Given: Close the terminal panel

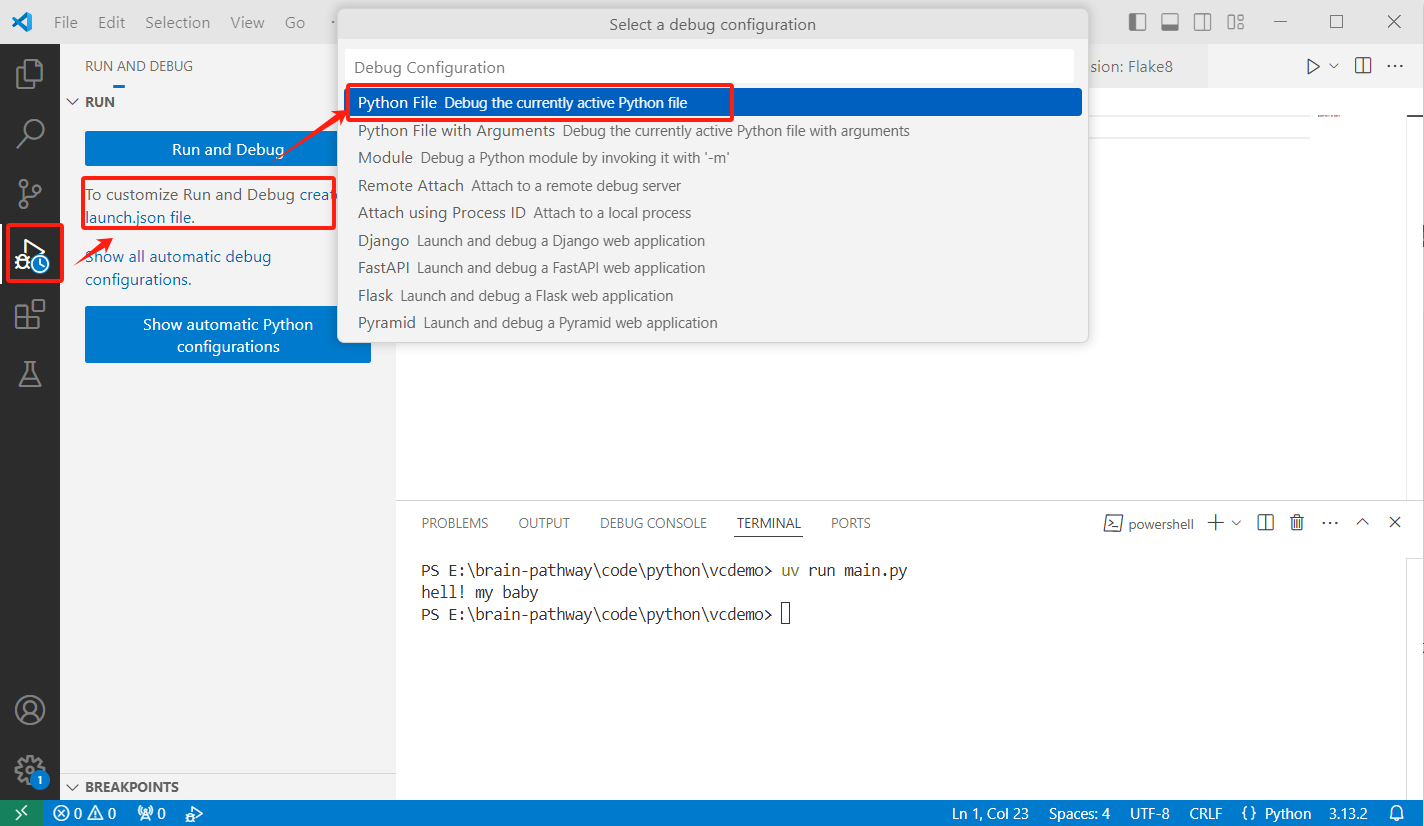Looking at the screenshot, I should [1395, 522].
